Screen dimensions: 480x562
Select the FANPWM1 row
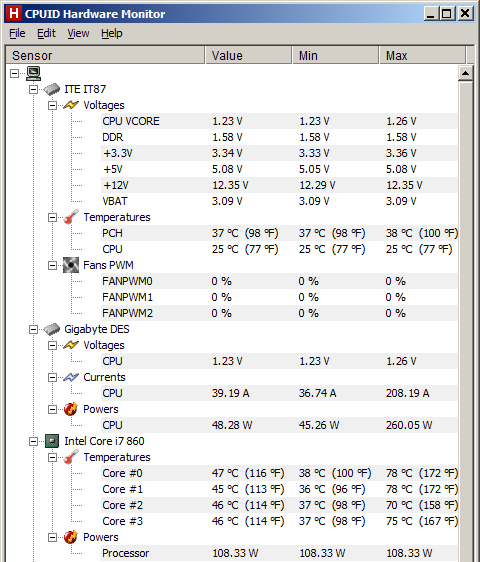pyautogui.click(x=279, y=297)
